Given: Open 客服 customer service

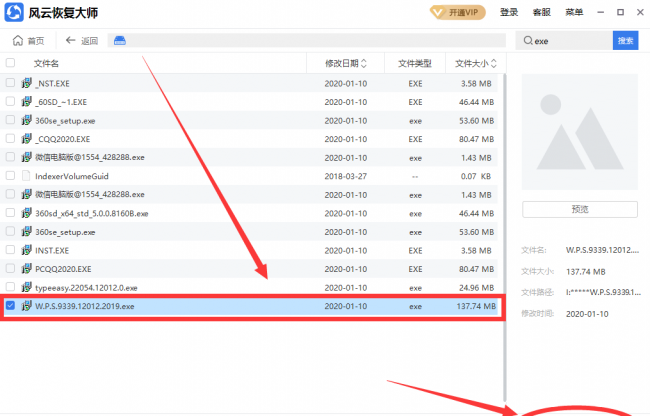Looking at the screenshot, I should click(x=541, y=12).
